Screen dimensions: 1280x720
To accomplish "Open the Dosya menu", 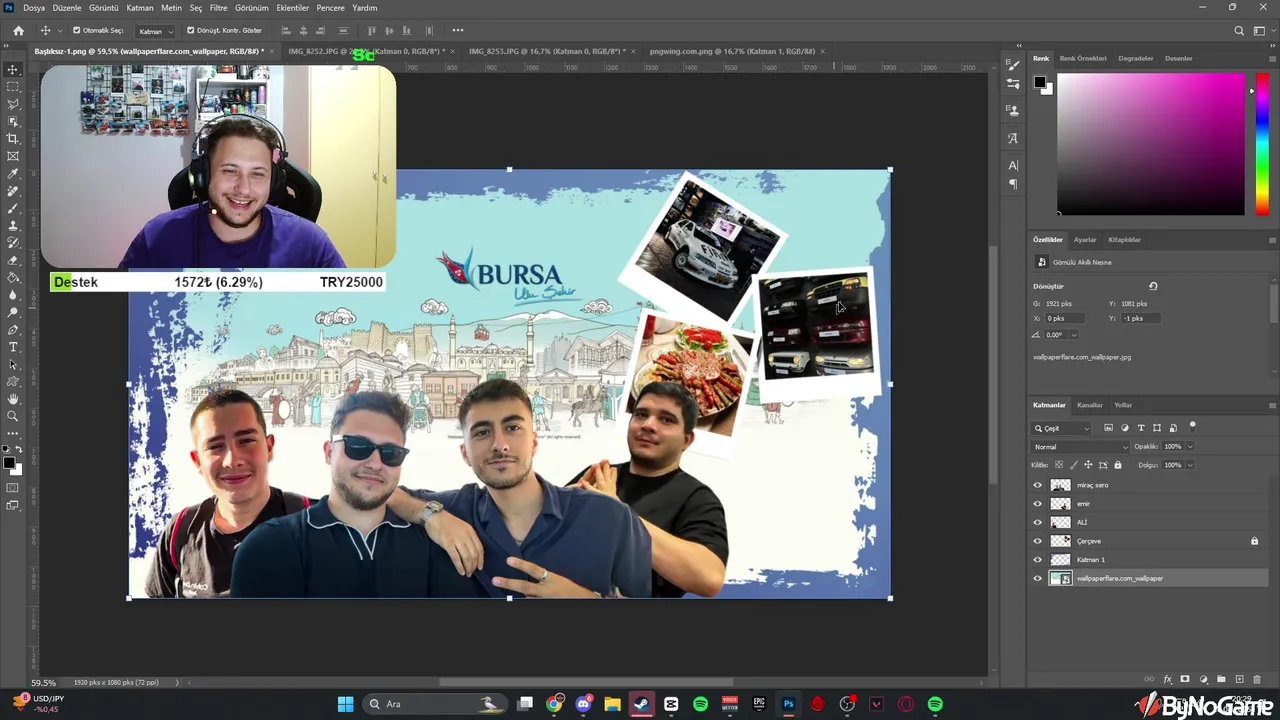I will click(34, 8).
